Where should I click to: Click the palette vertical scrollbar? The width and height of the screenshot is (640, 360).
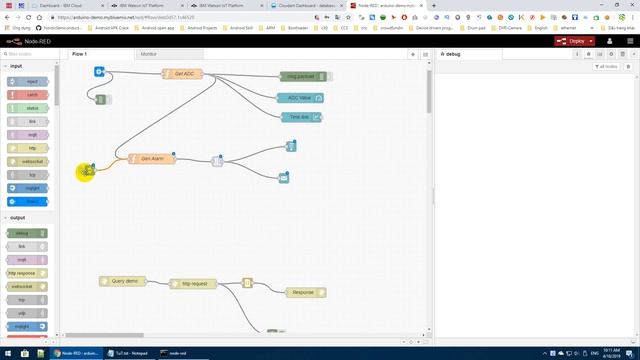pos(57,85)
